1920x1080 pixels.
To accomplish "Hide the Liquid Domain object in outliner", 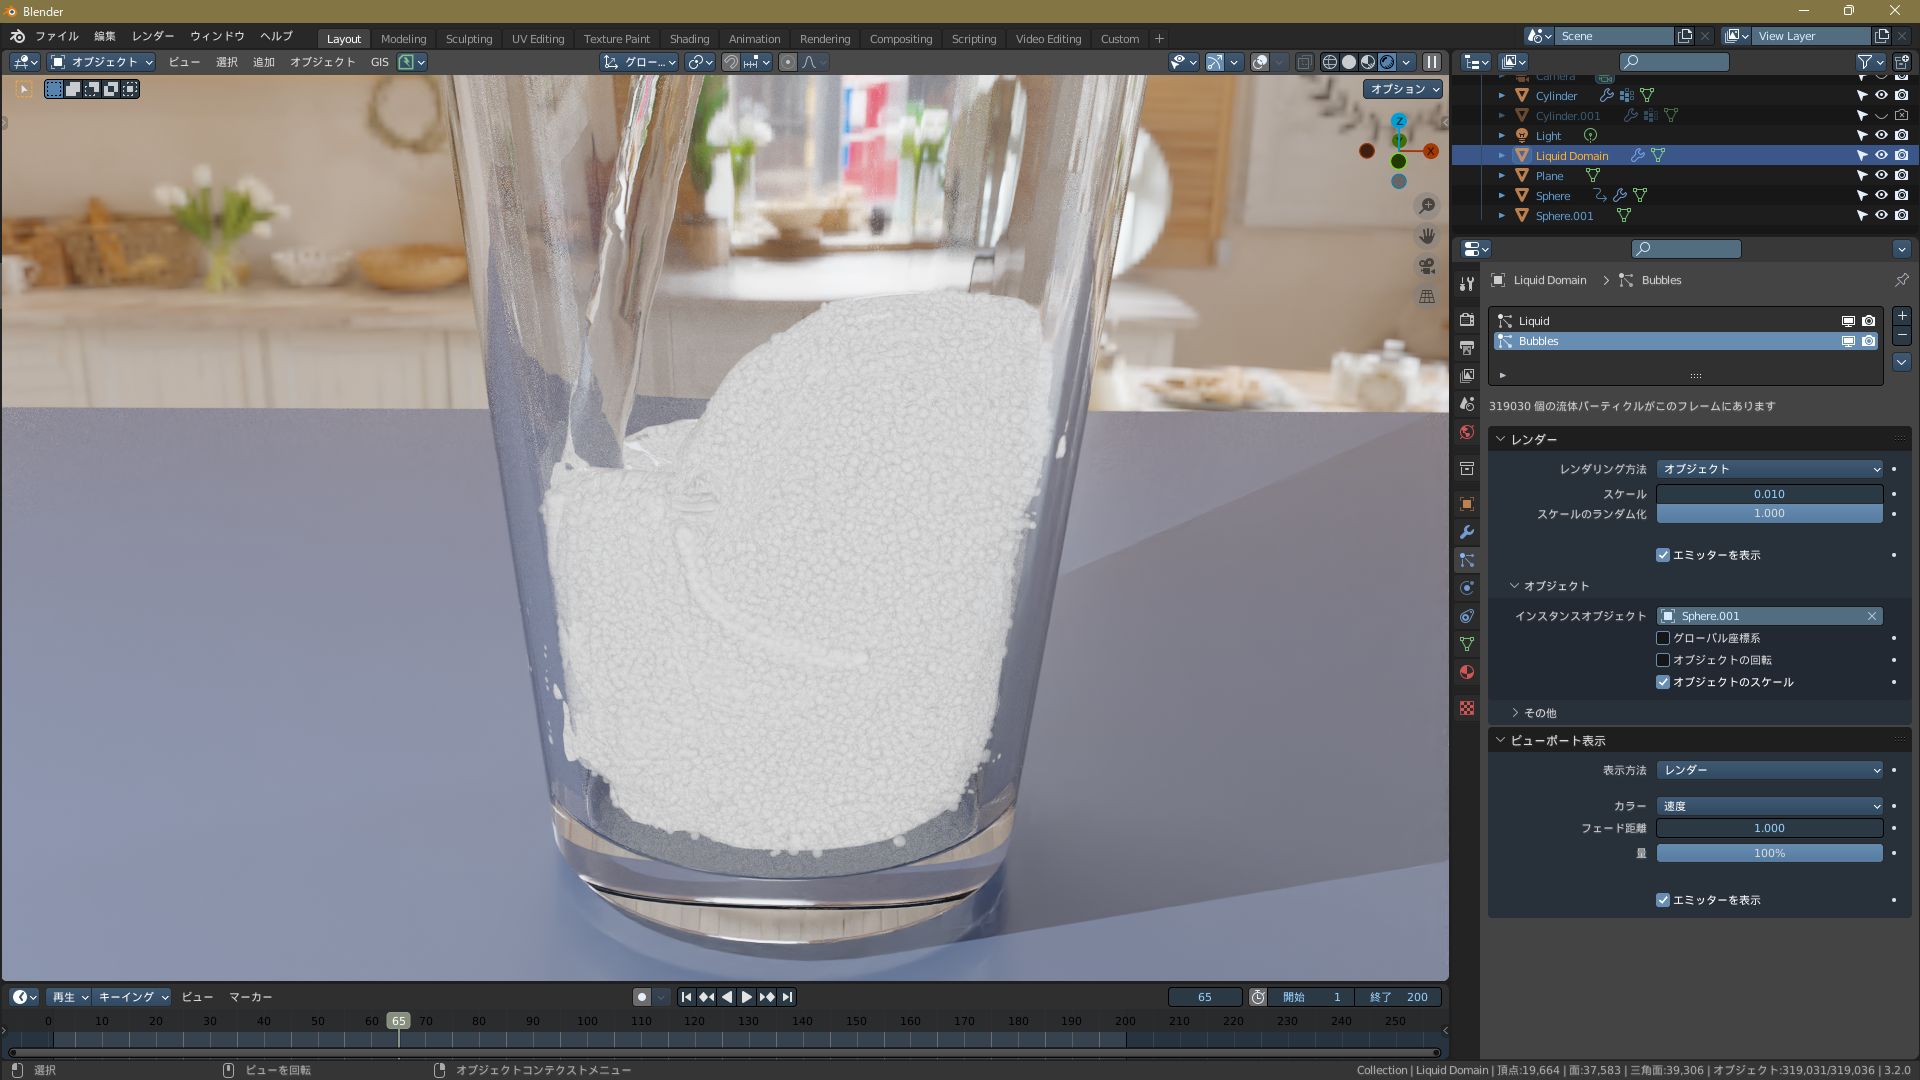I will 1881,155.
